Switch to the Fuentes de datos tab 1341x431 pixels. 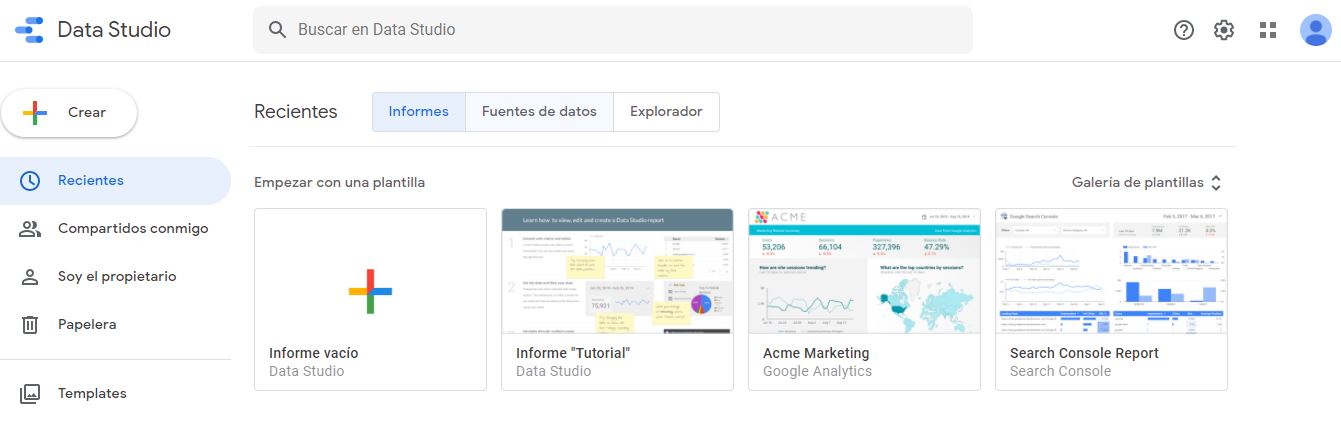pyautogui.click(x=539, y=112)
